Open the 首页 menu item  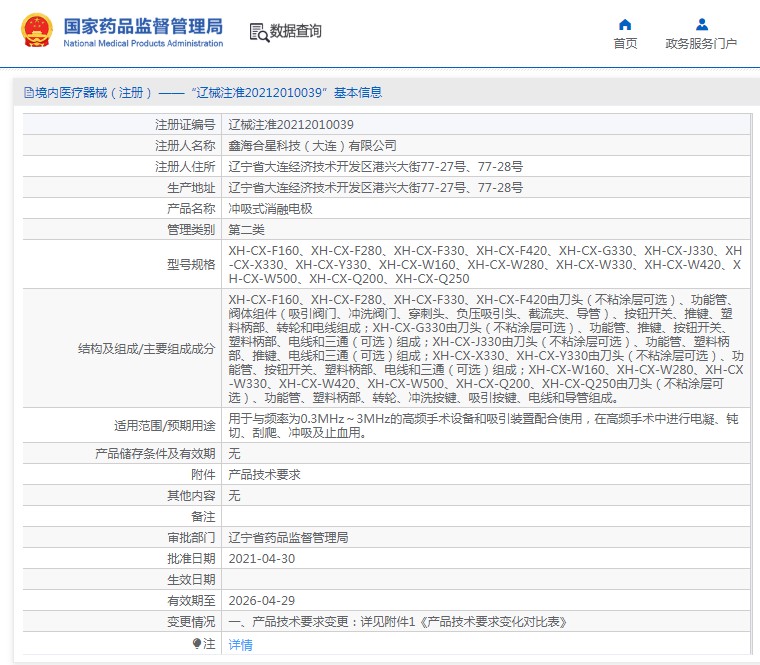(625, 44)
